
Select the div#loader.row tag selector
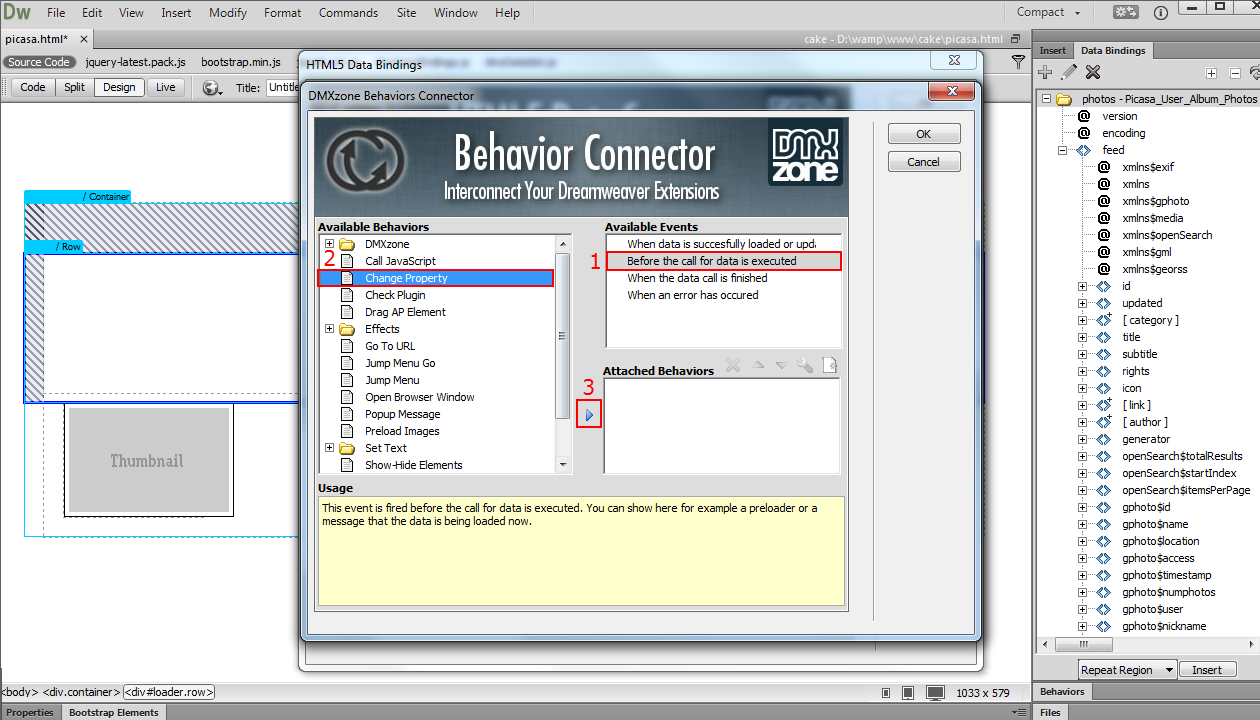click(x=169, y=692)
